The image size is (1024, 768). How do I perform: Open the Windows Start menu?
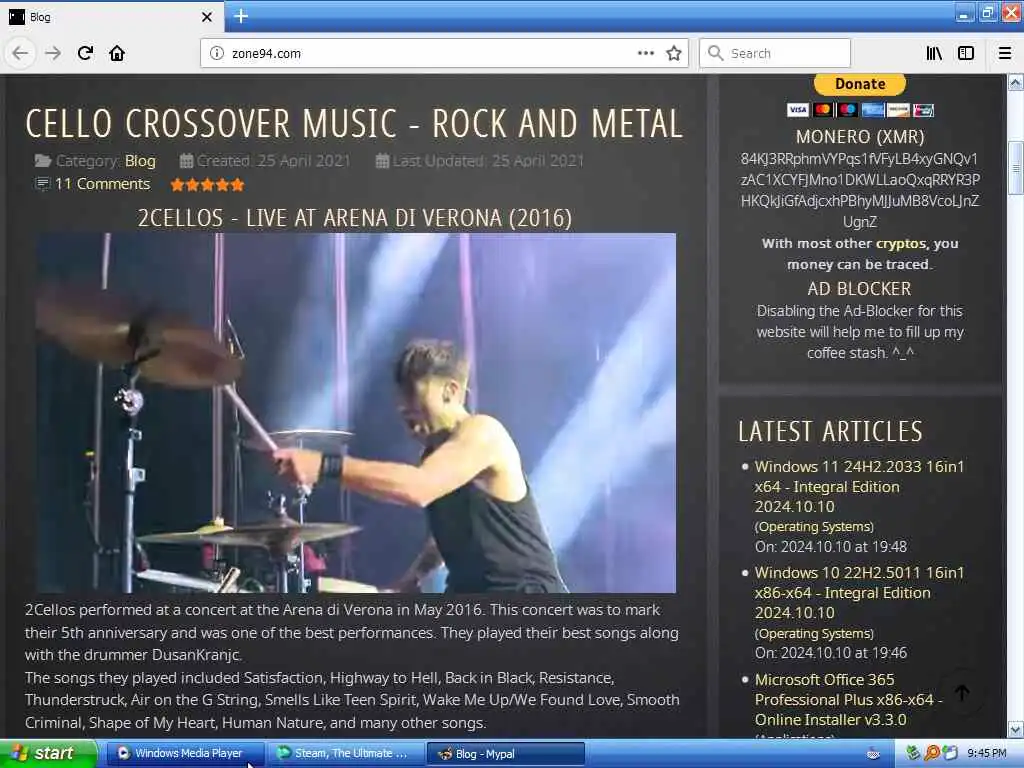click(x=49, y=754)
